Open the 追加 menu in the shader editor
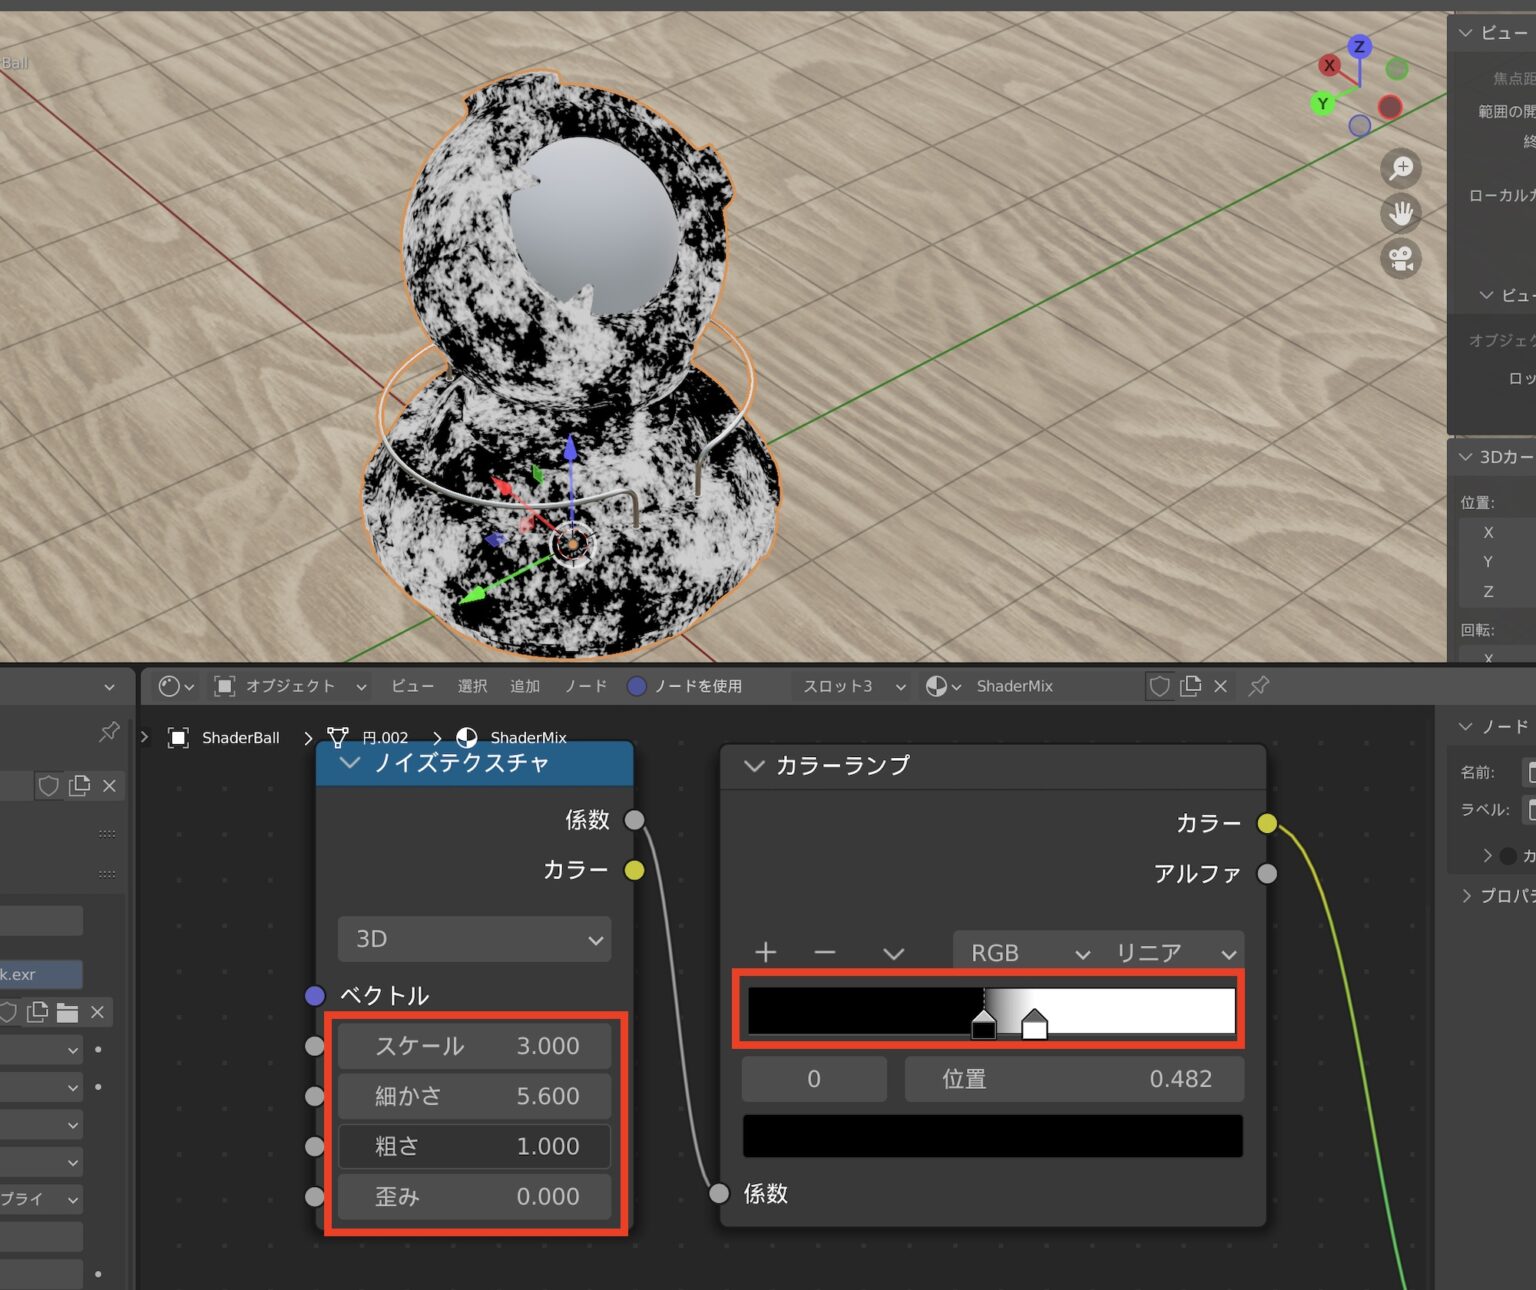Viewport: 1536px width, 1290px height. tap(524, 686)
